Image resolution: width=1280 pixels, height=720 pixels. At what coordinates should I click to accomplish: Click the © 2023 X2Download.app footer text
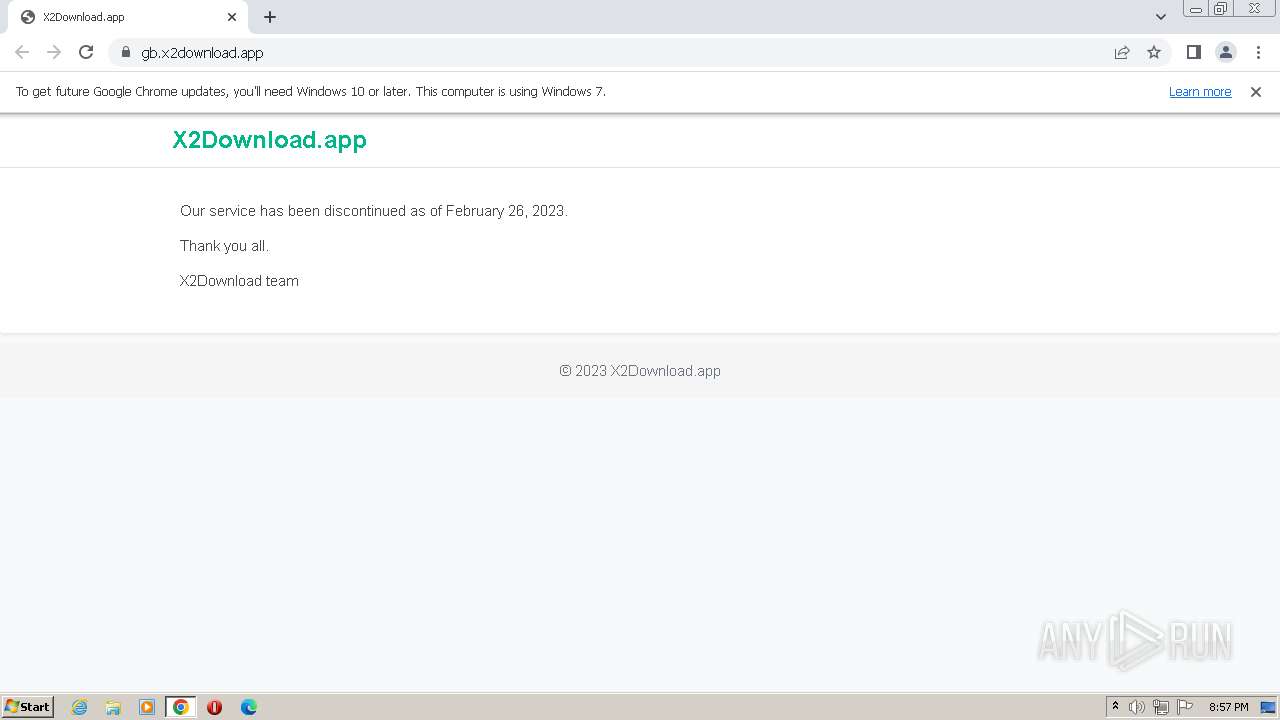[640, 371]
